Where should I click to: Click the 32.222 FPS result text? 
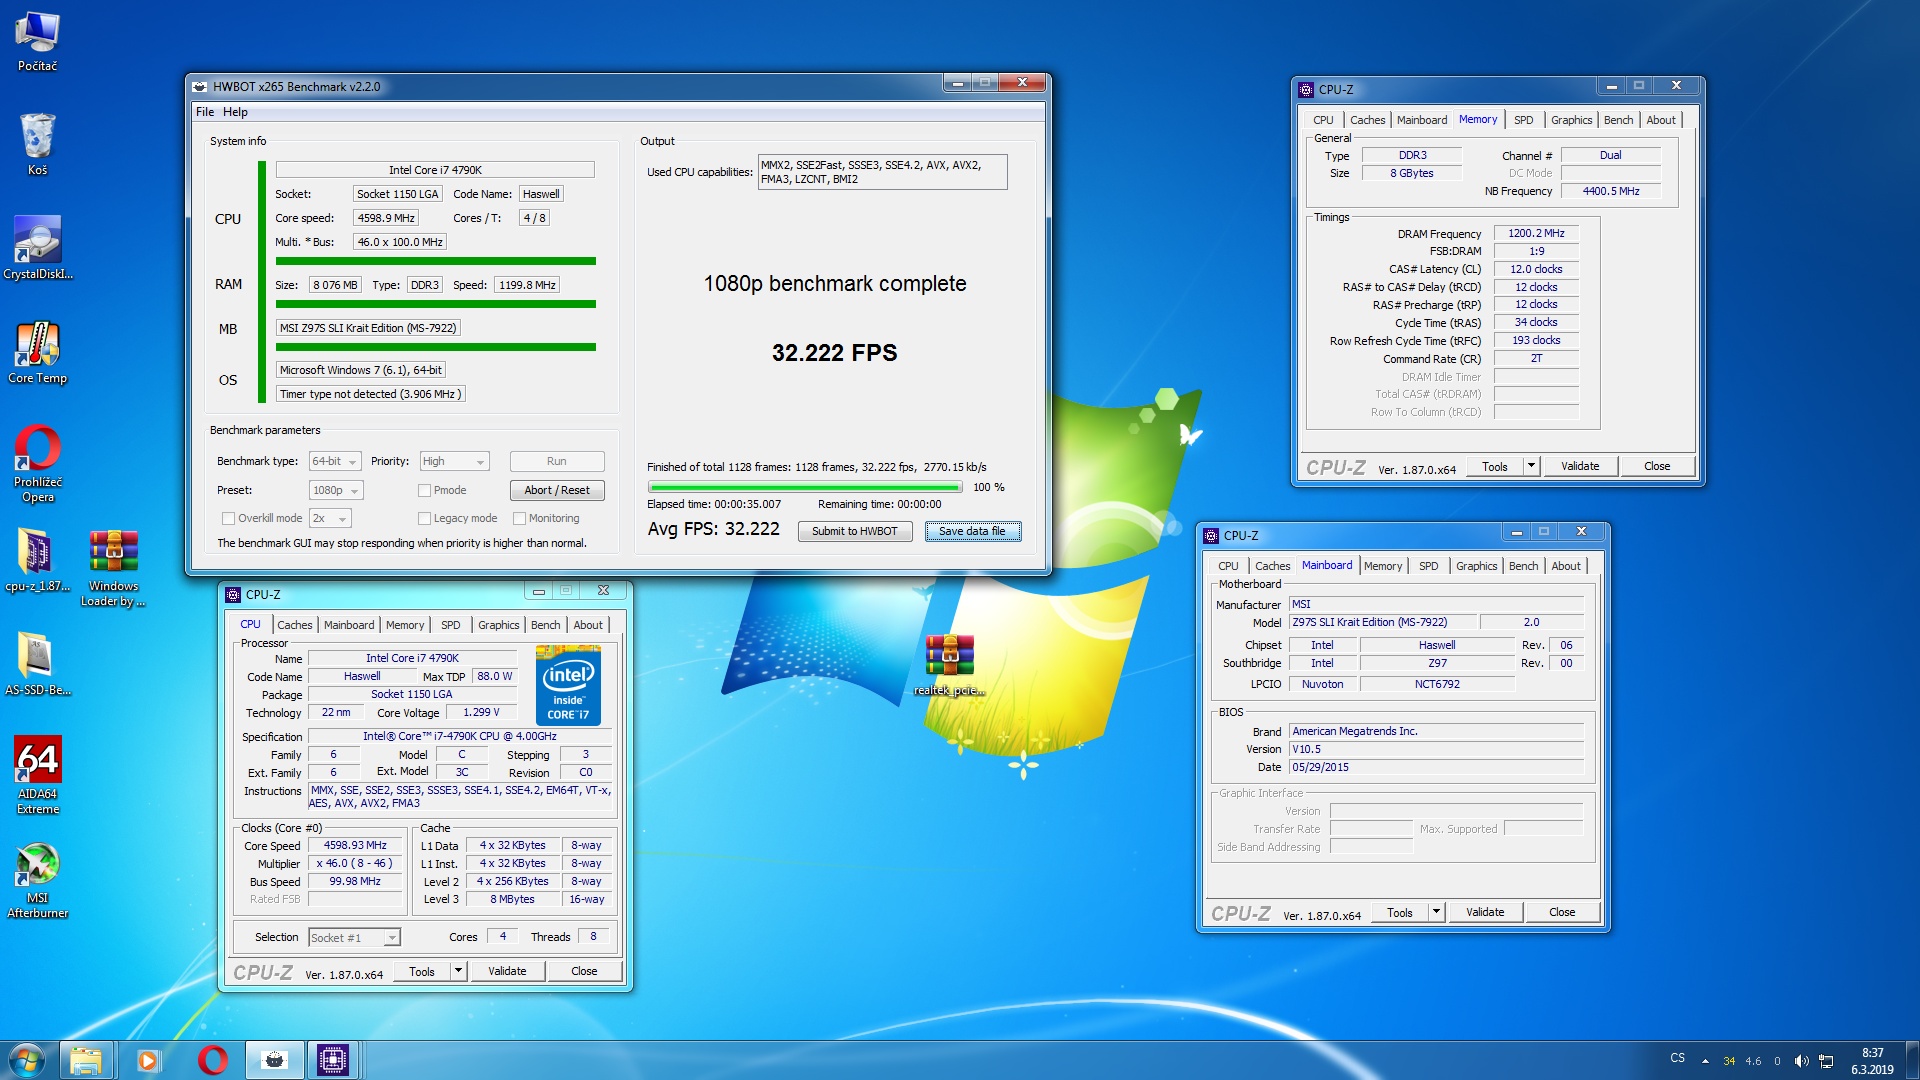coord(834,353)
